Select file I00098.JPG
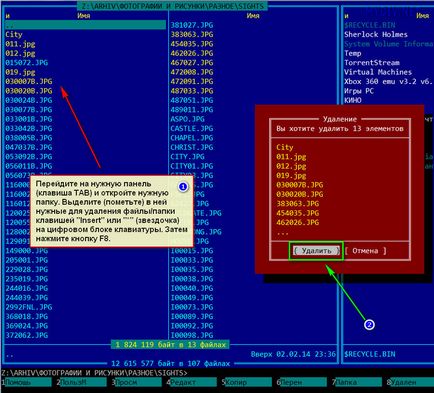The height and width of the screenshot is (393, 434). point(192,335)
